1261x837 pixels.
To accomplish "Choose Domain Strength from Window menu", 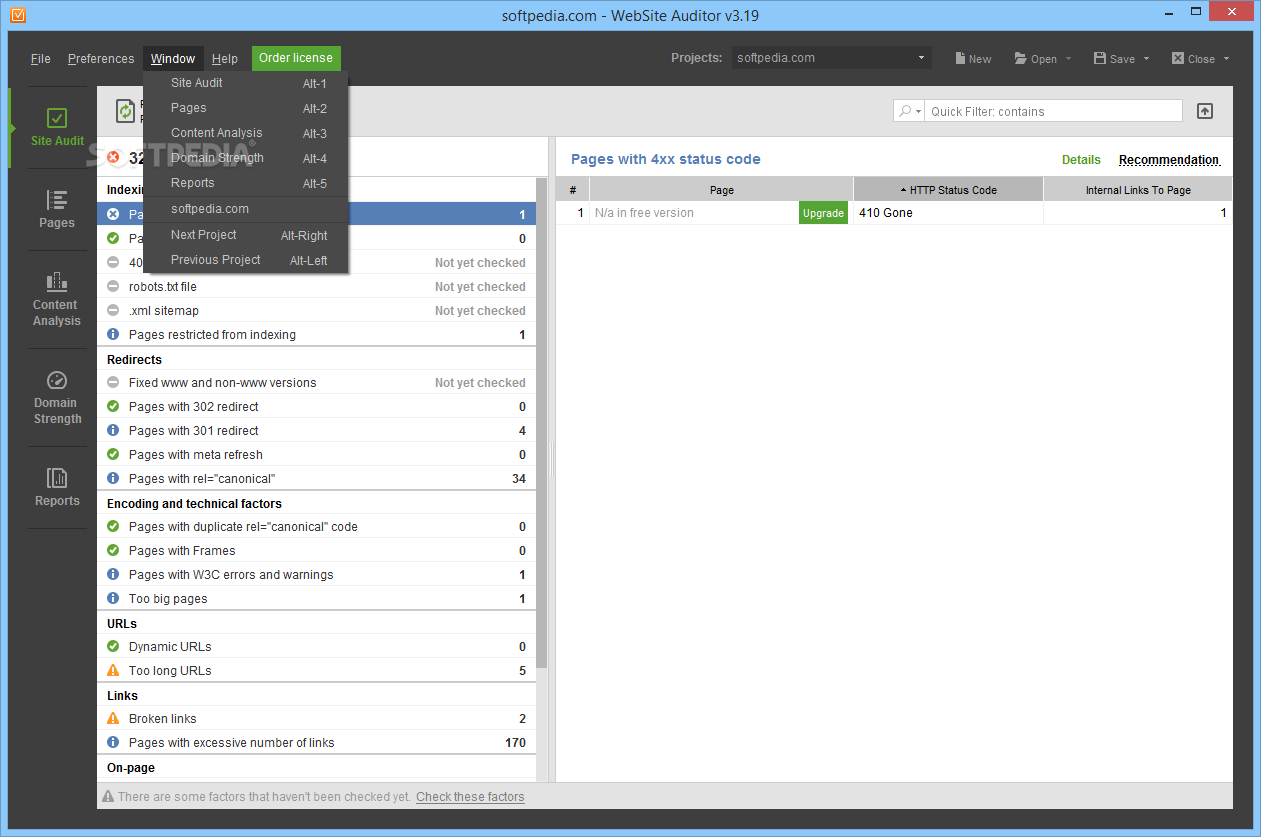I will pos(246,158).
